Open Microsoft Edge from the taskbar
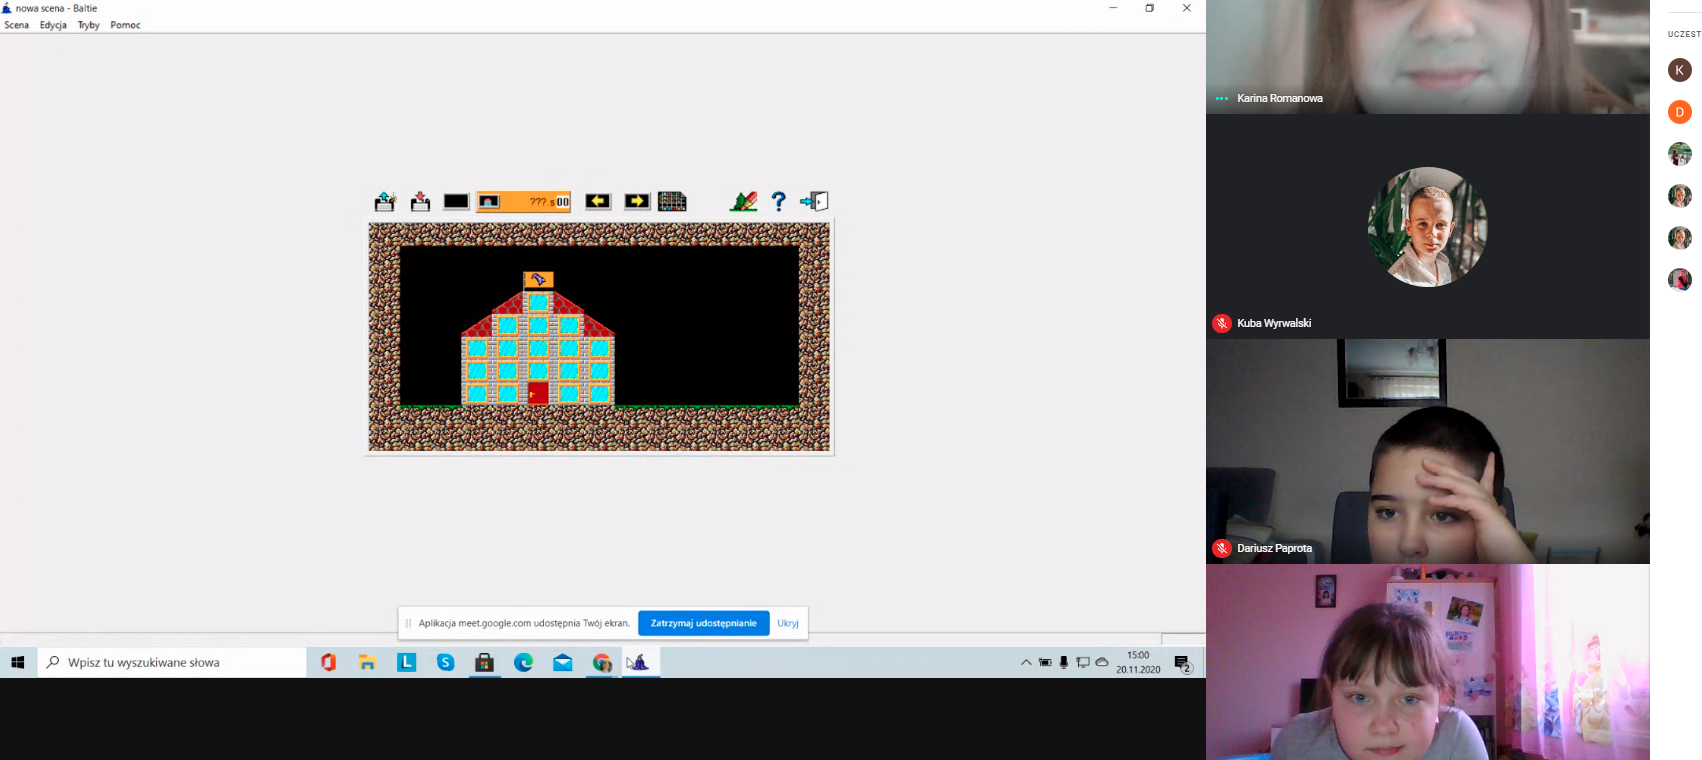1702x760 pixels. coord(524,662)
